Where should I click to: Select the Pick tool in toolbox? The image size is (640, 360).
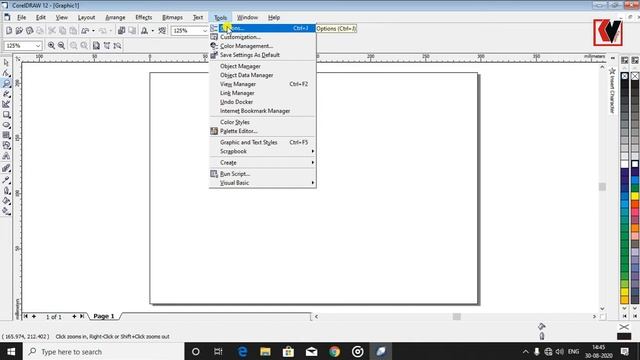pos(6,62)
